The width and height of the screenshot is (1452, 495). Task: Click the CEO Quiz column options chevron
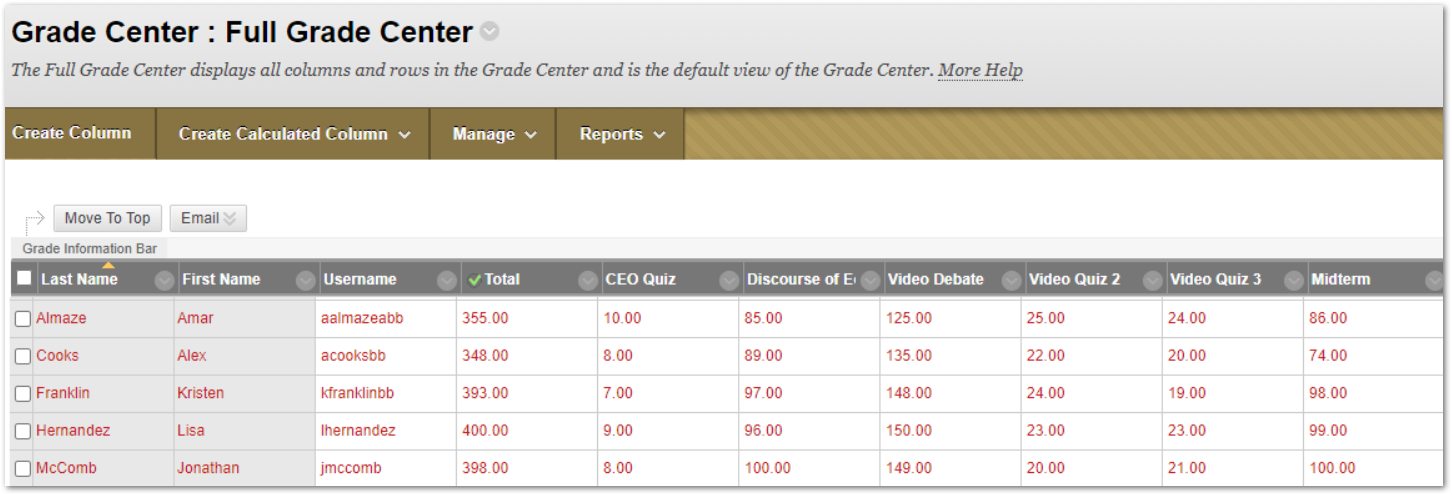[729, 281]
